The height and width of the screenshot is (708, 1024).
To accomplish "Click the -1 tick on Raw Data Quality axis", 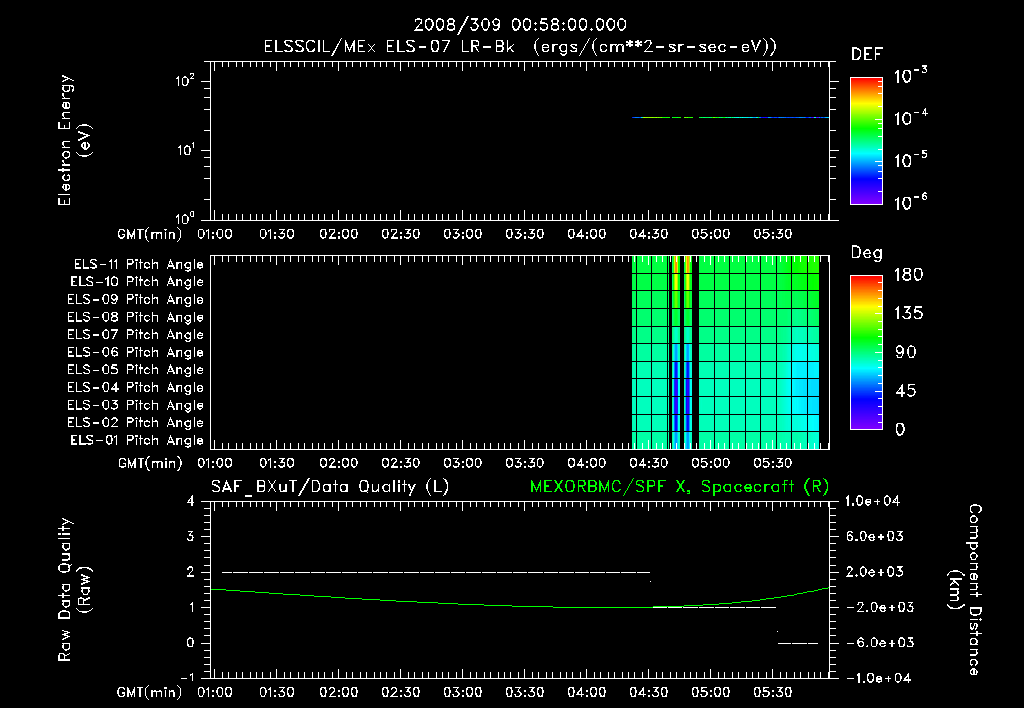I will 187,677.
